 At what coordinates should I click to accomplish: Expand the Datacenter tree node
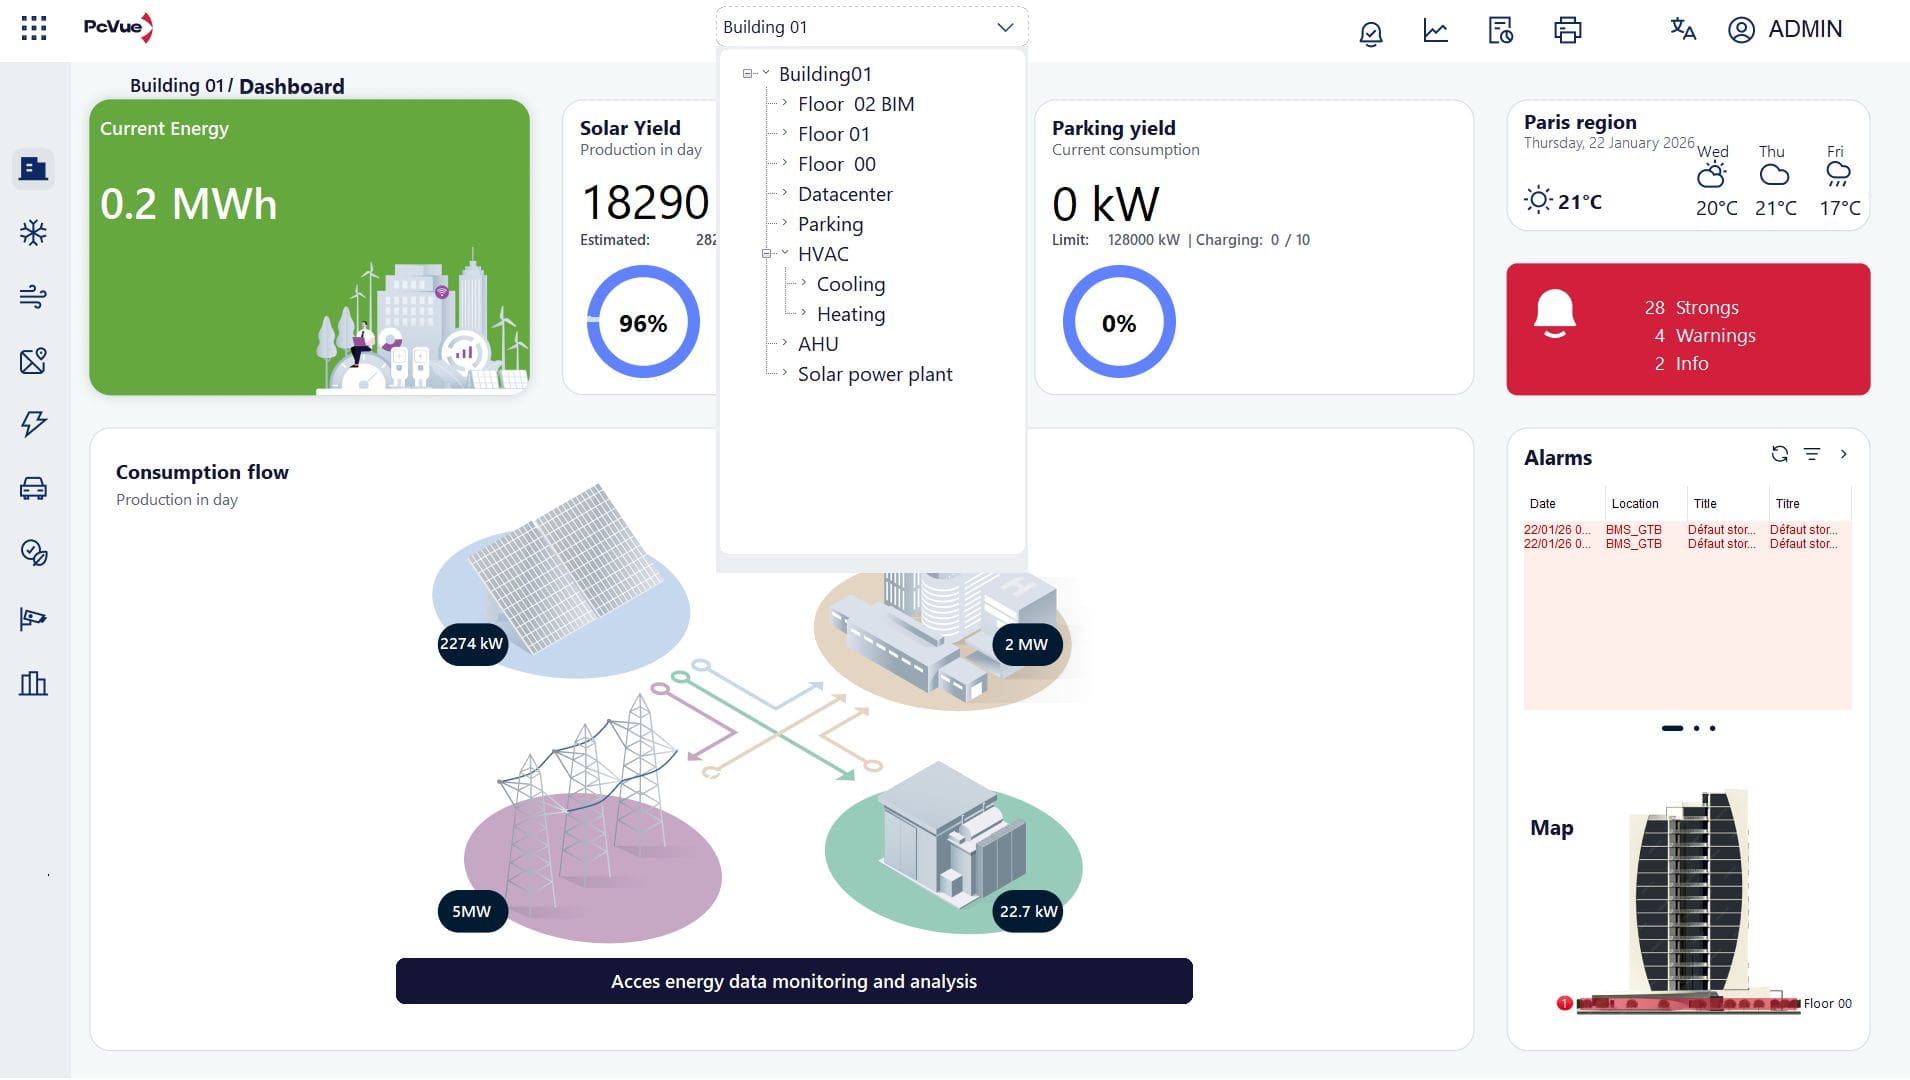[x=785, y=193]
